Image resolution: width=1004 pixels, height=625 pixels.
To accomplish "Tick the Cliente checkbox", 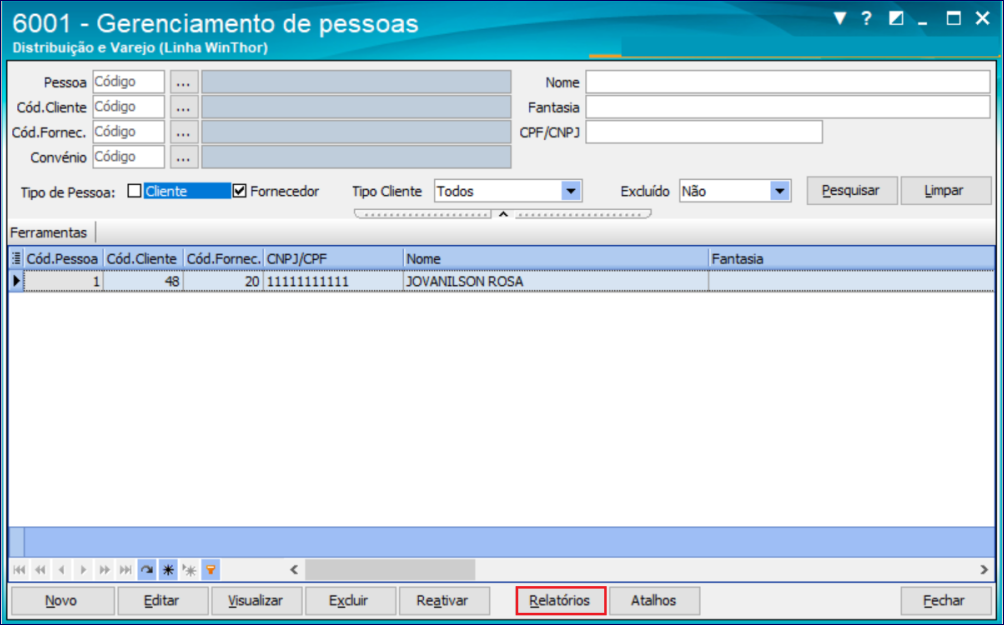I will 134,191.
